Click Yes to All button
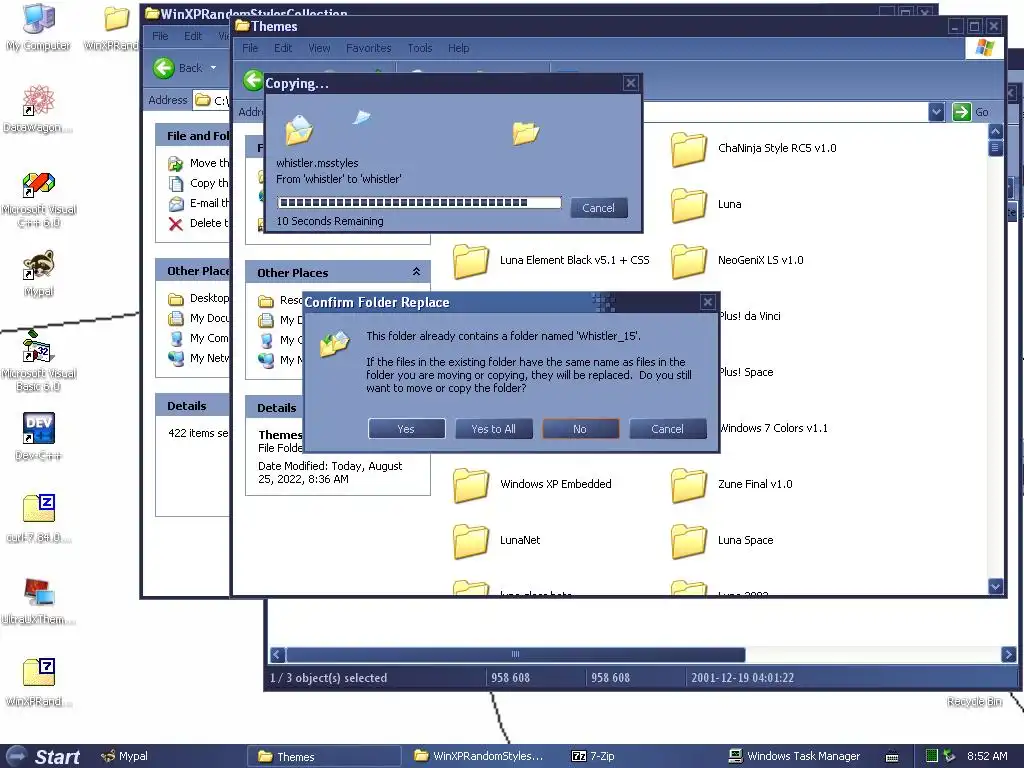The height and width of the screenshot is (768, 1024). click(x=494, y=429)
